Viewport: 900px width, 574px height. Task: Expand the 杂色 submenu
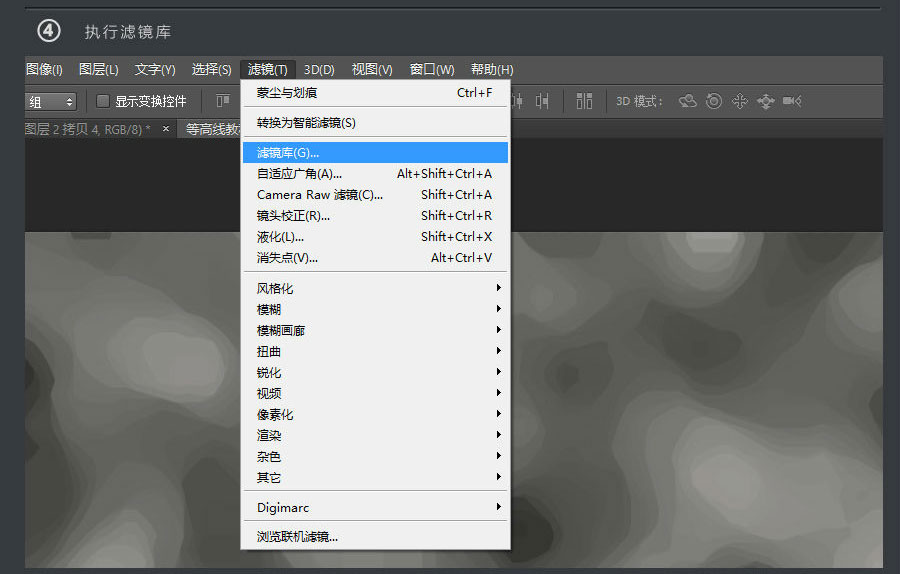tap(375, 456)
